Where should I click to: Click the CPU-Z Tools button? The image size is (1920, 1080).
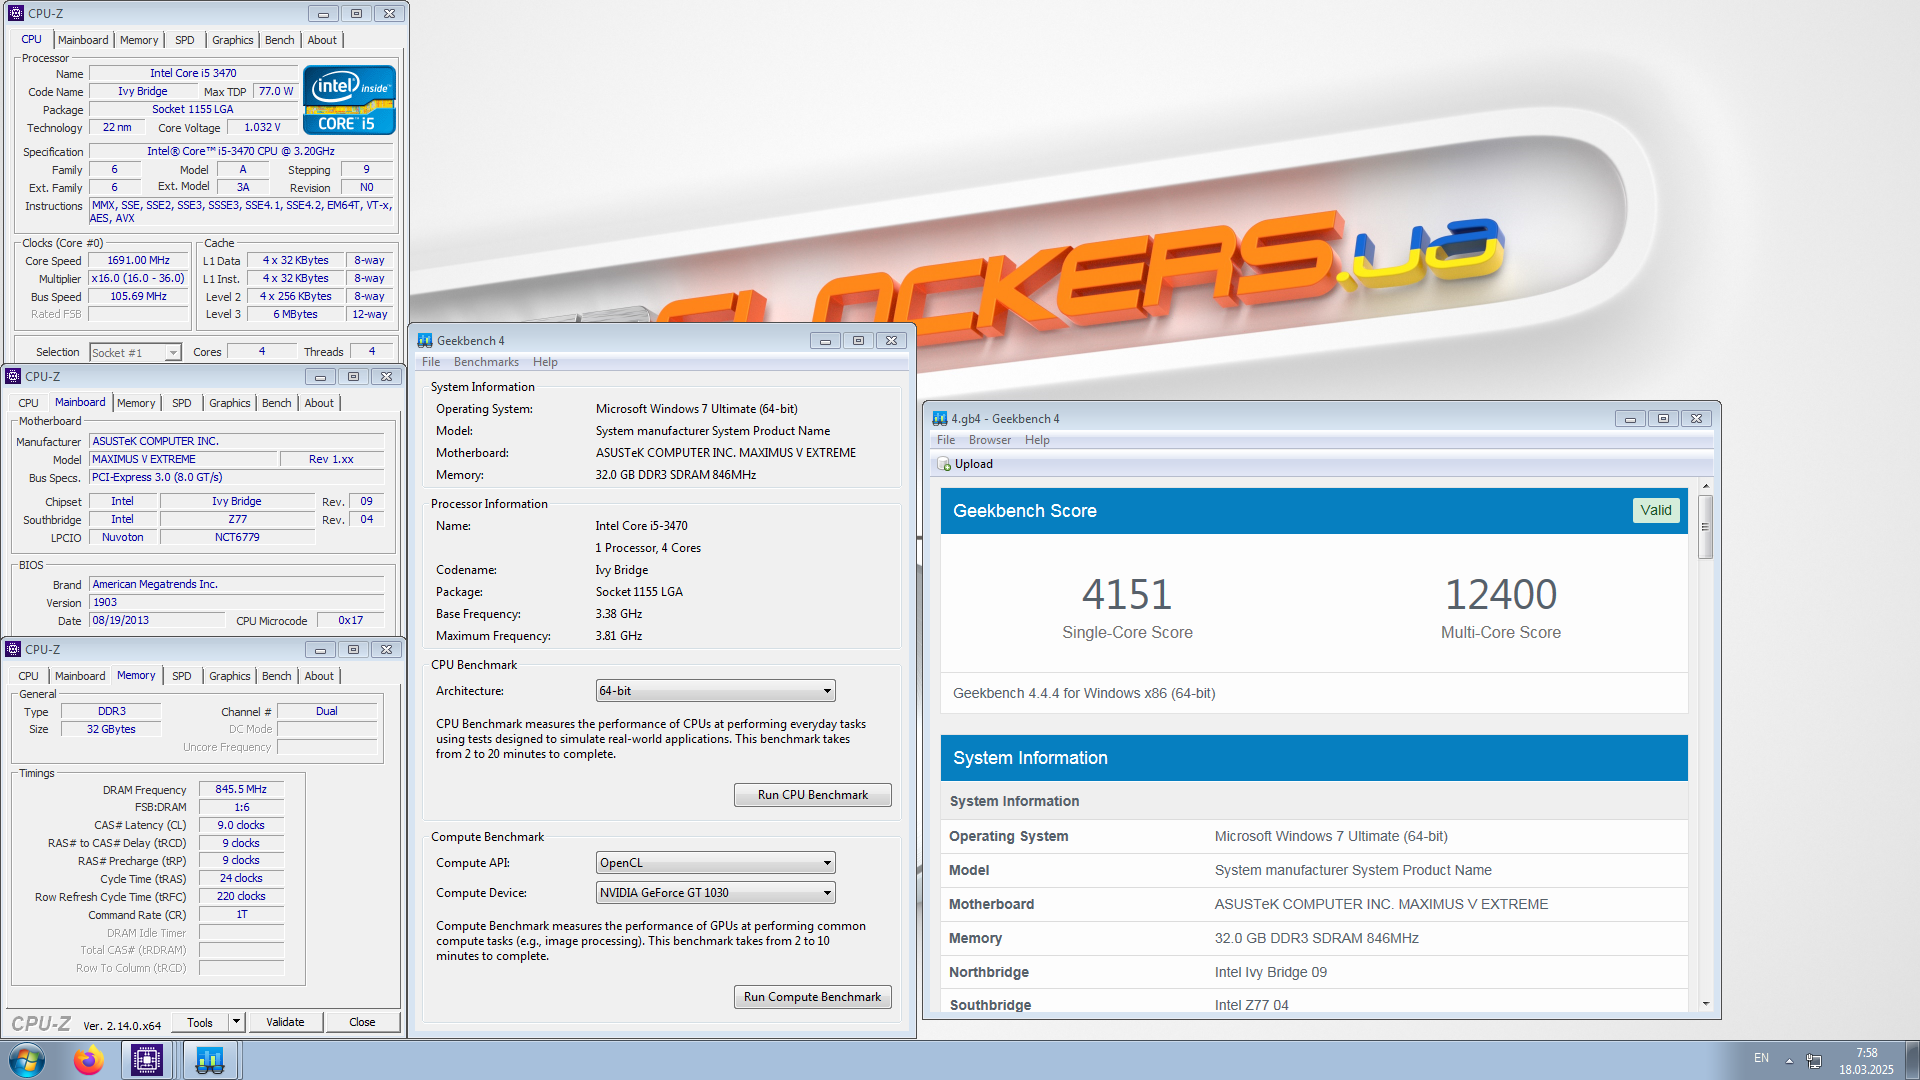pyautogui.click(x=200, y=1022)
